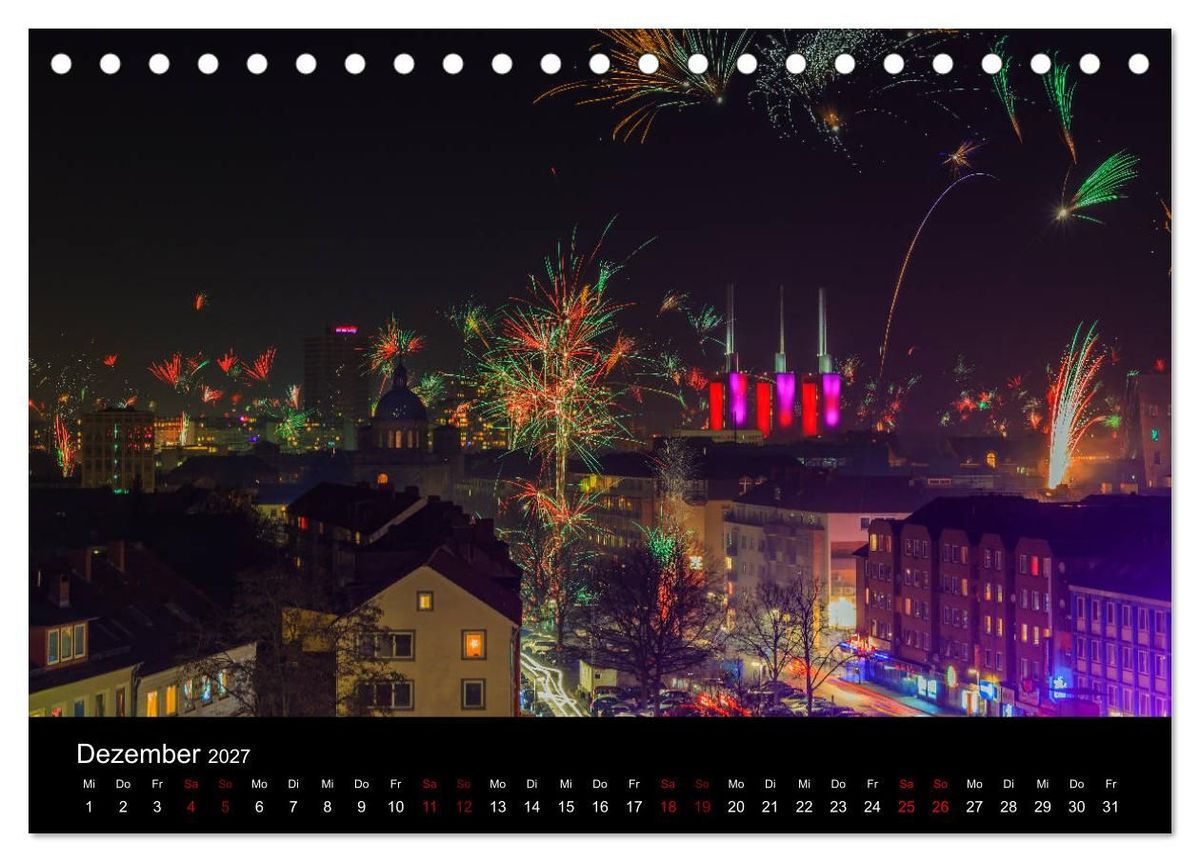Viewport: 1200px width, 862px height.
Task: Select day 14 in the calendar row
Action: click(532, 807)
